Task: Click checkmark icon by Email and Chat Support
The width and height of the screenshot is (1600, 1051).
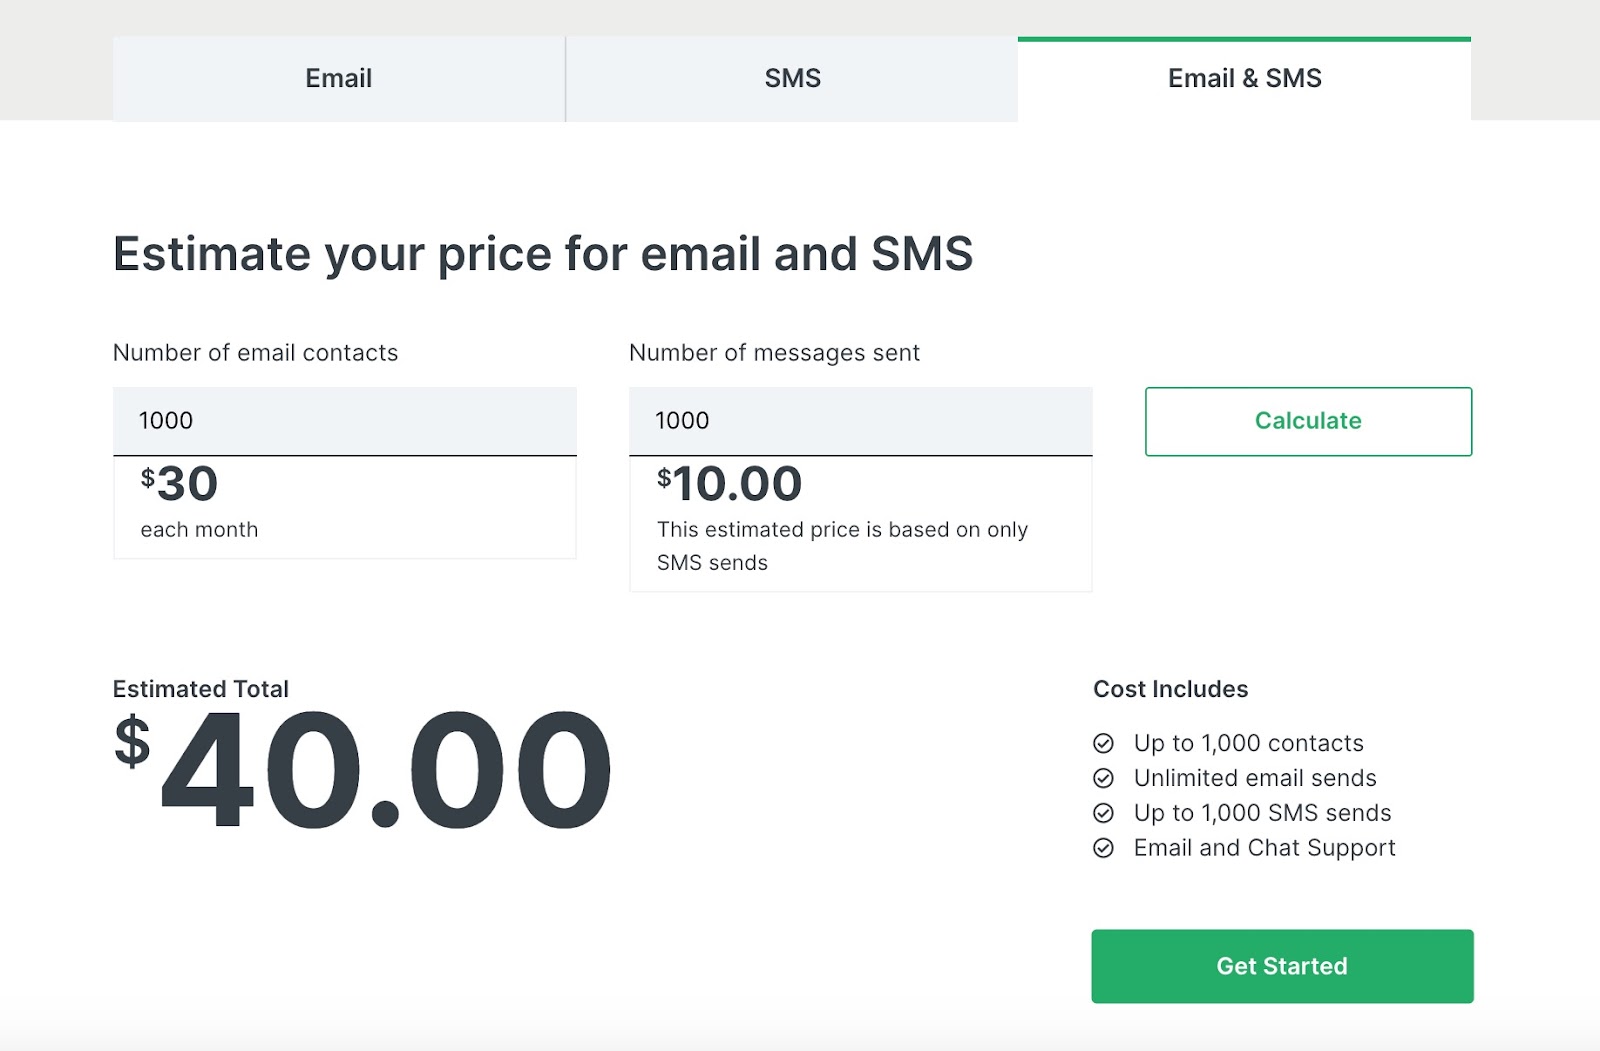Action: (x=1103, y=848)
